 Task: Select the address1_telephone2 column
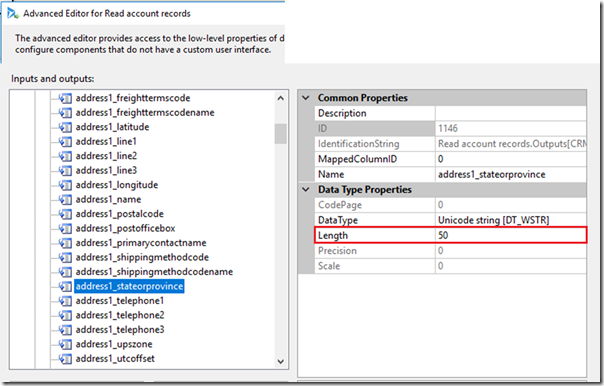click(x=120, y=316)
